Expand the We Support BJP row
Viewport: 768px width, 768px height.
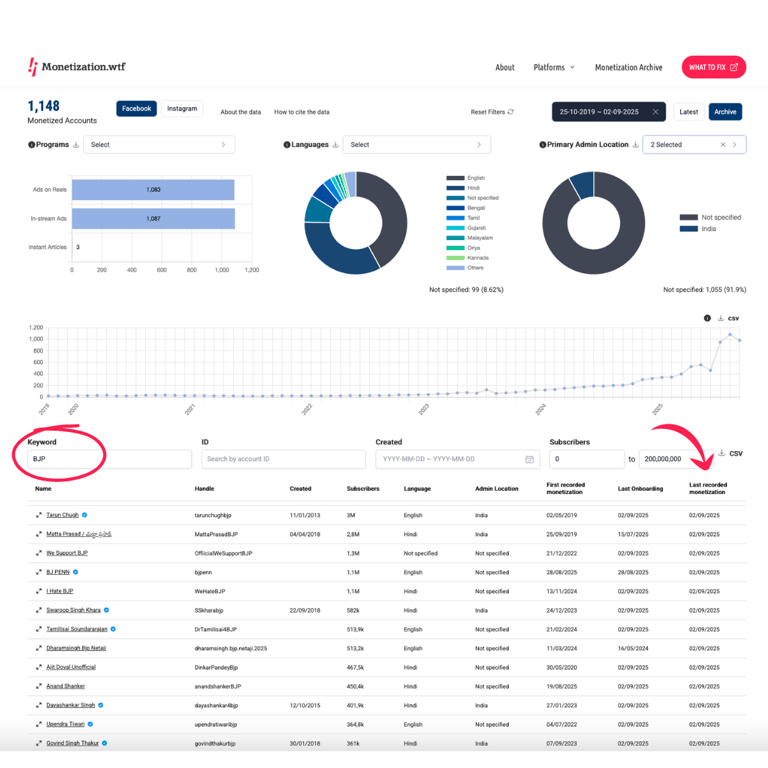39,553
